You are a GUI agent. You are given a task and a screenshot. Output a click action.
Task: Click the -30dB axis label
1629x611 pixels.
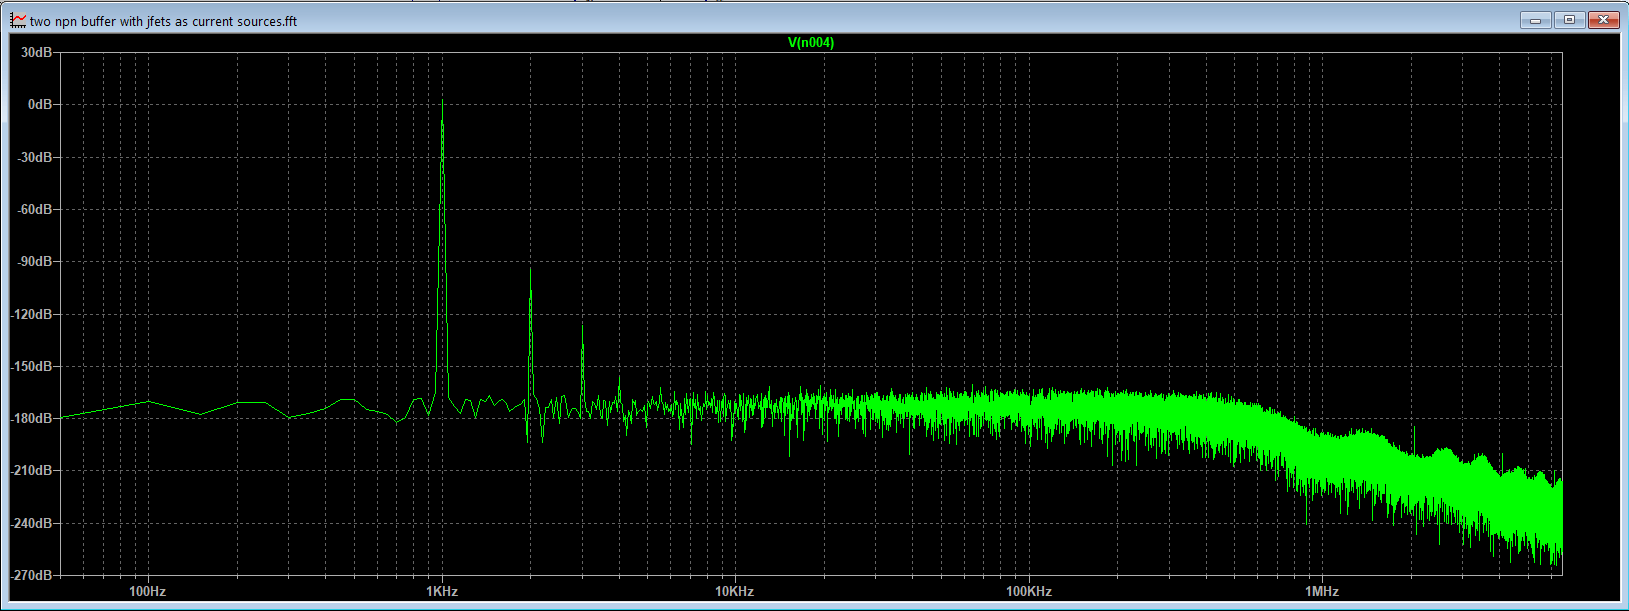tap(35, 157)
